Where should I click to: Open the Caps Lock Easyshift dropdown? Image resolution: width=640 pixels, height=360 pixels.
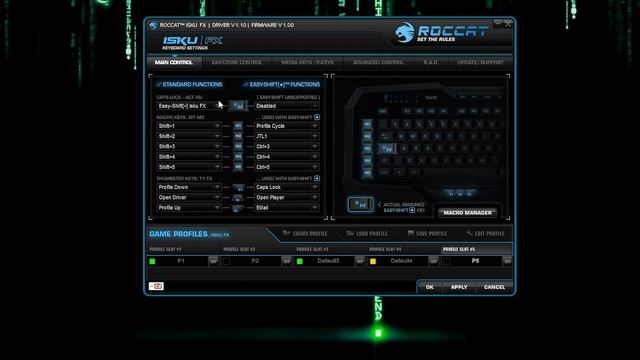pos(287,187)
